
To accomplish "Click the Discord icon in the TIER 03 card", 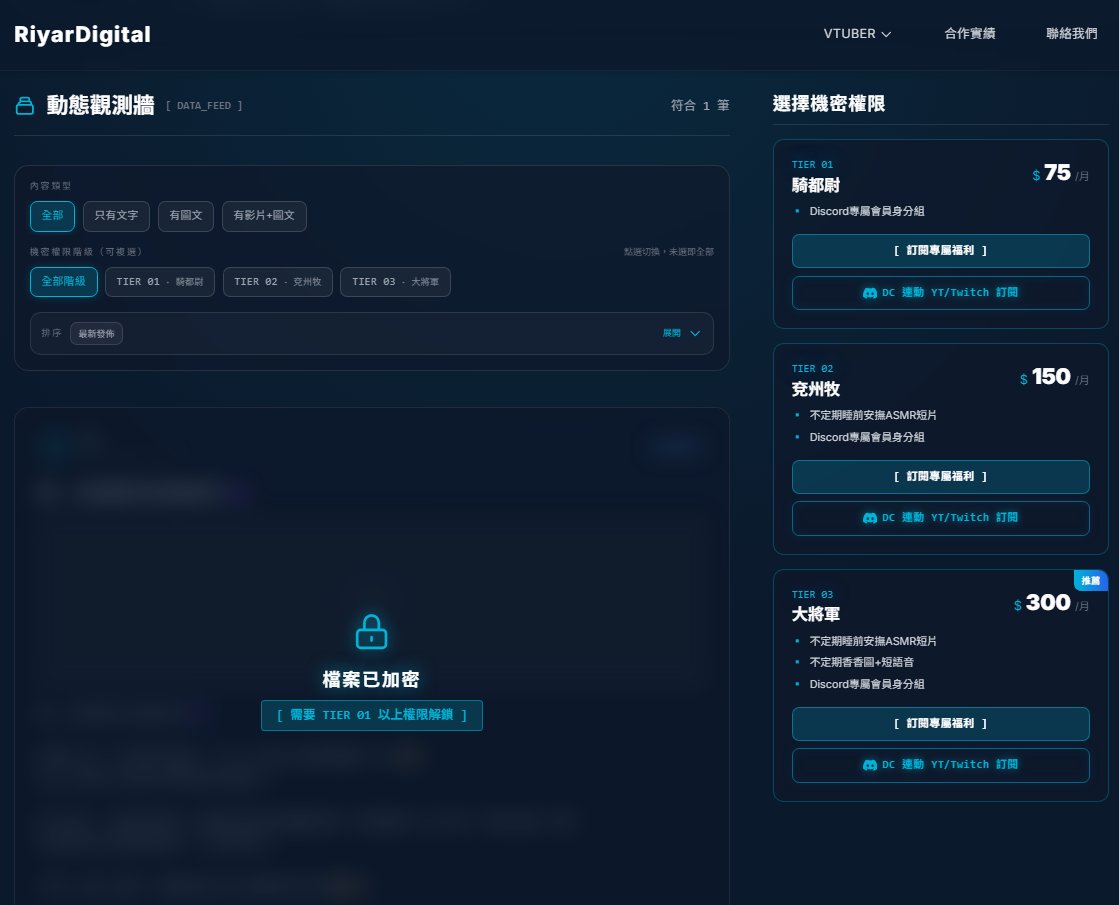I will point(869,765).
